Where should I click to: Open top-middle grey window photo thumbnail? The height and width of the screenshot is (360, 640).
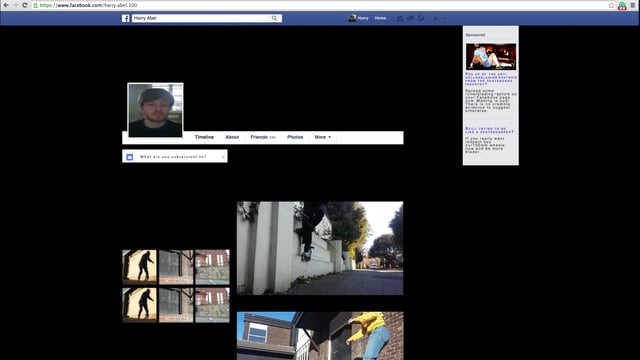176,267
